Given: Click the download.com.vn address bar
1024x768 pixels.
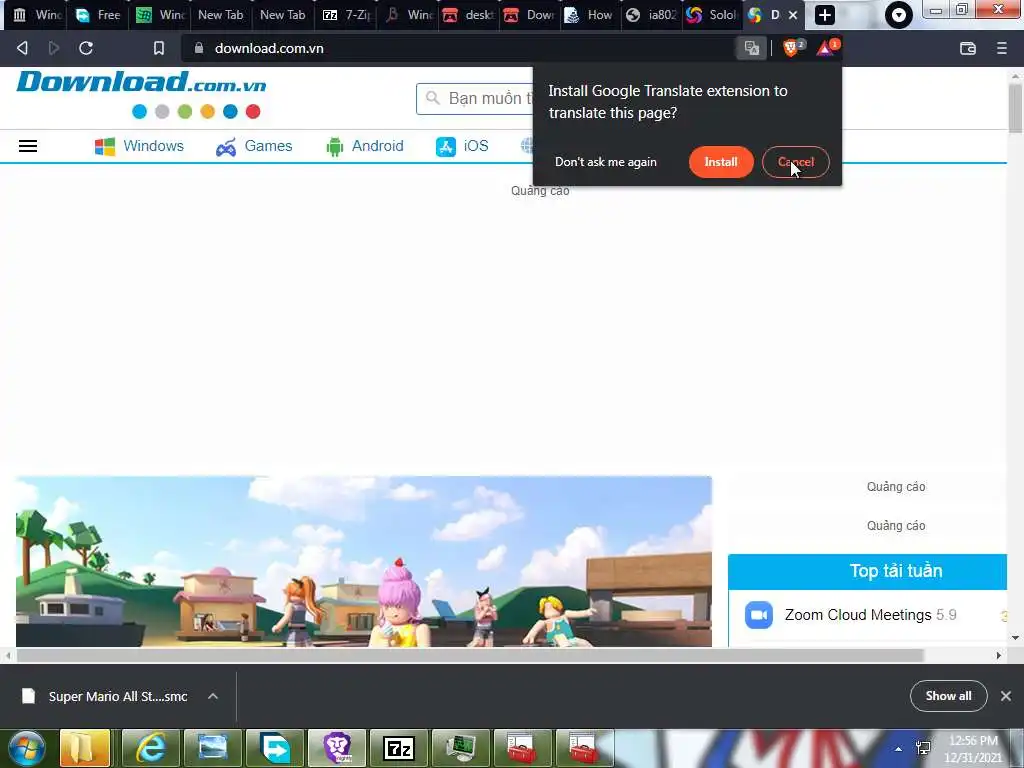Looking at the screenshot, I should click(x=457, y=48).
